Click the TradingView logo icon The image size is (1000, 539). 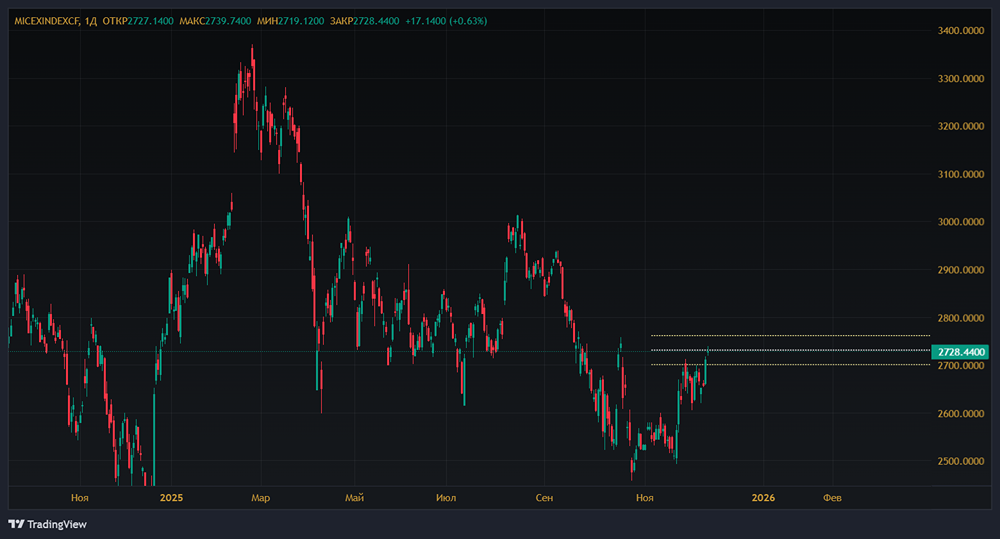16,524
